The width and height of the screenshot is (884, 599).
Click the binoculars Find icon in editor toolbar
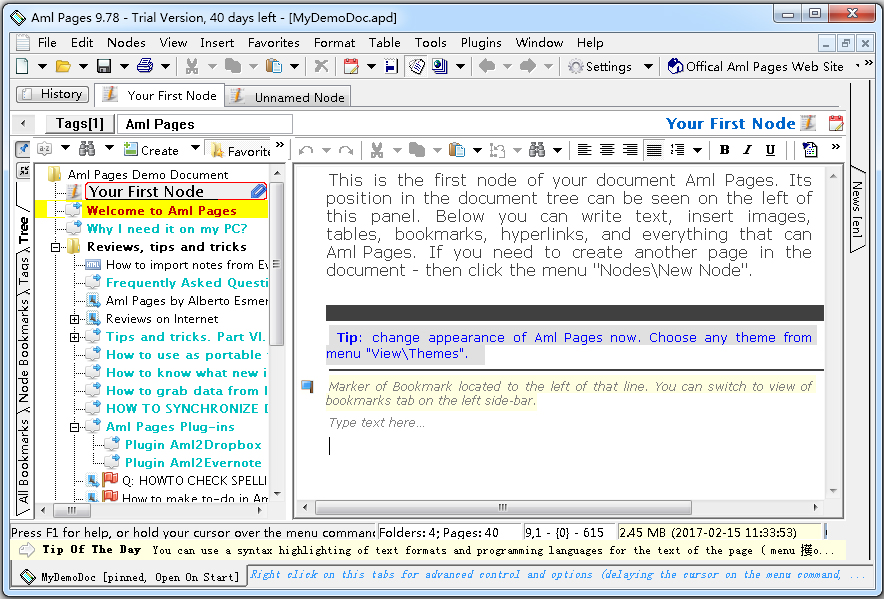click(x=537, y=150)
